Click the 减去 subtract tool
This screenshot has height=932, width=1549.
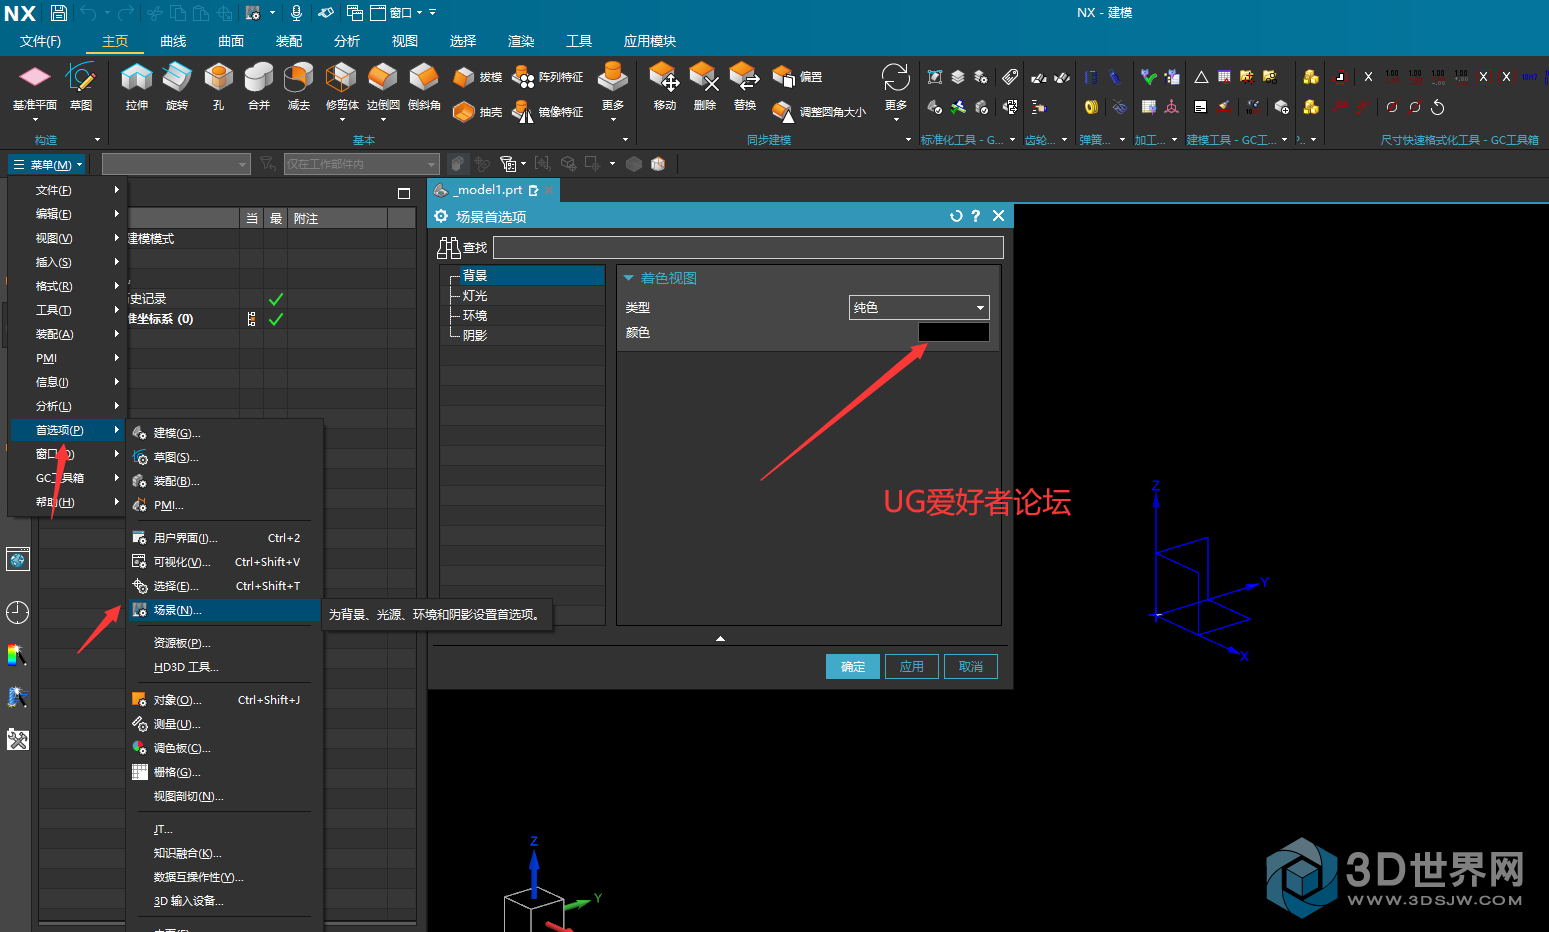(299, 85)
